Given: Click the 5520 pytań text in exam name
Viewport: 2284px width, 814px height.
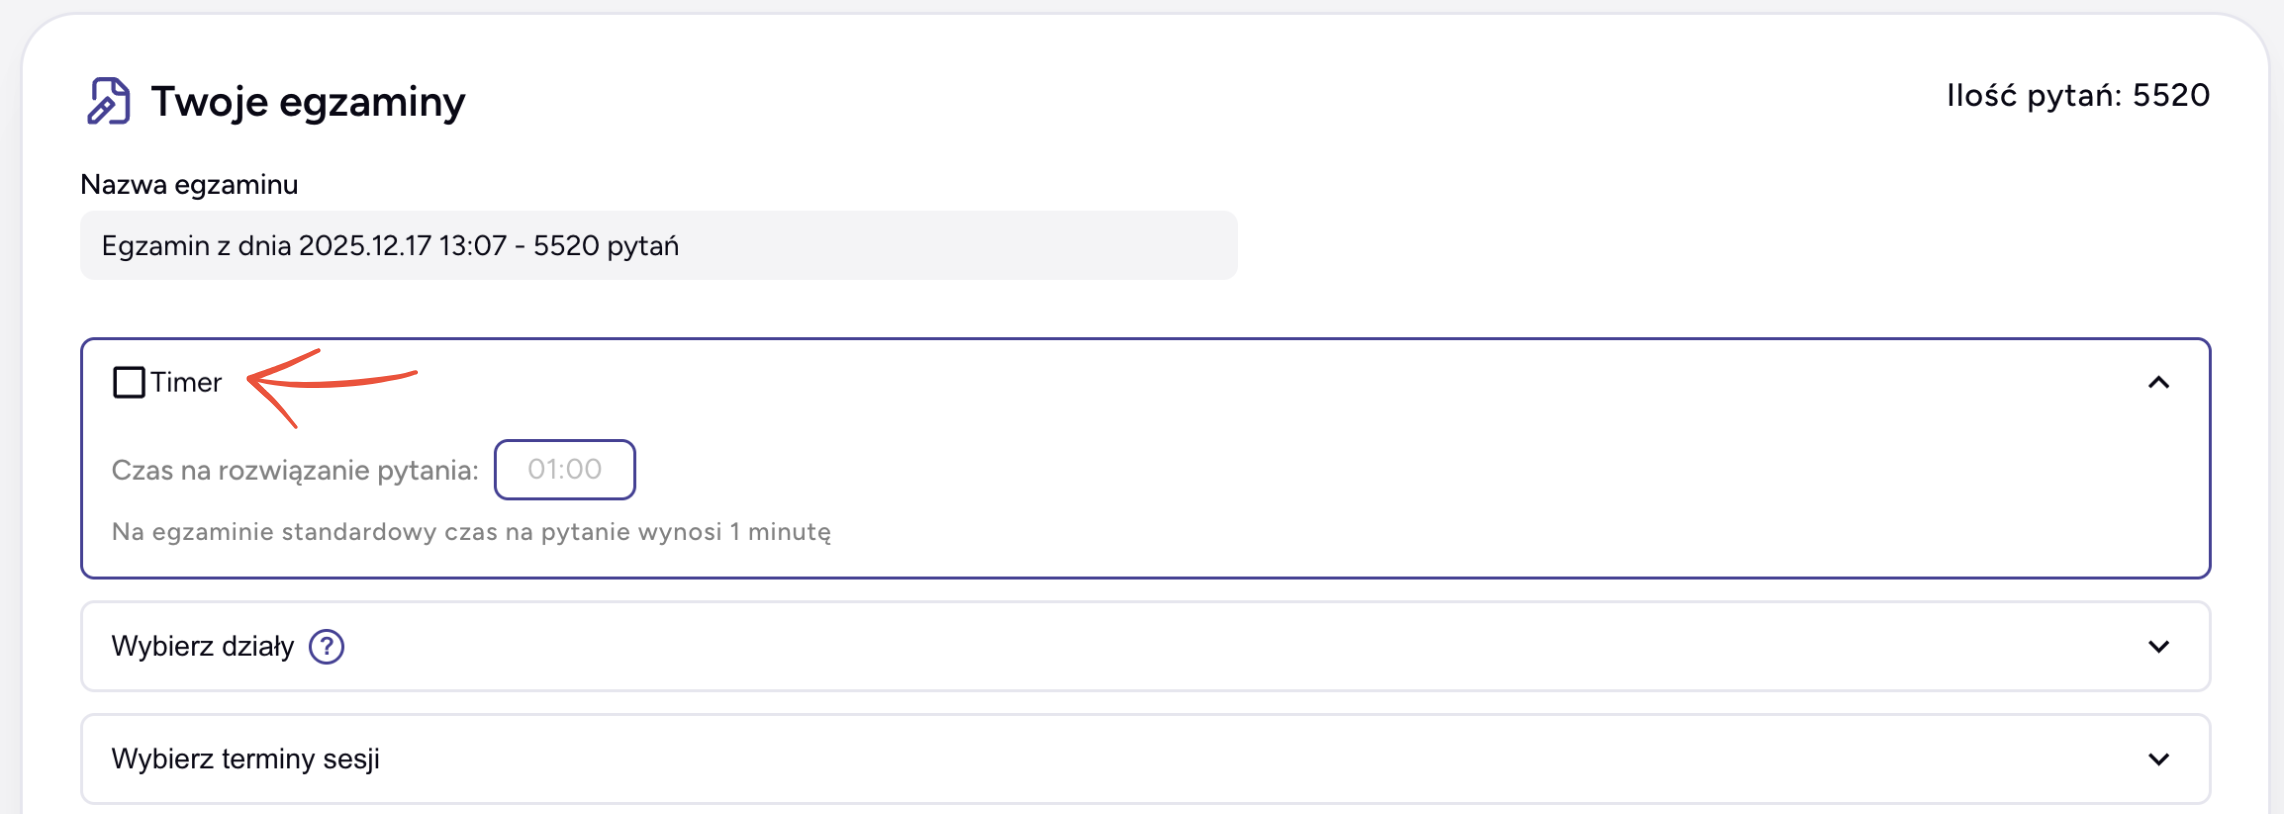Looking at the screenshot, I should [x=606, y=246].
